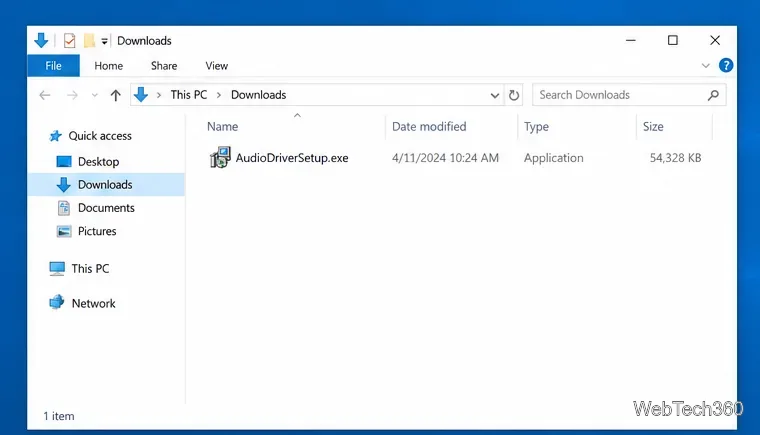Sort by the Type column header
760x435 pixels.
coord(536,127)
